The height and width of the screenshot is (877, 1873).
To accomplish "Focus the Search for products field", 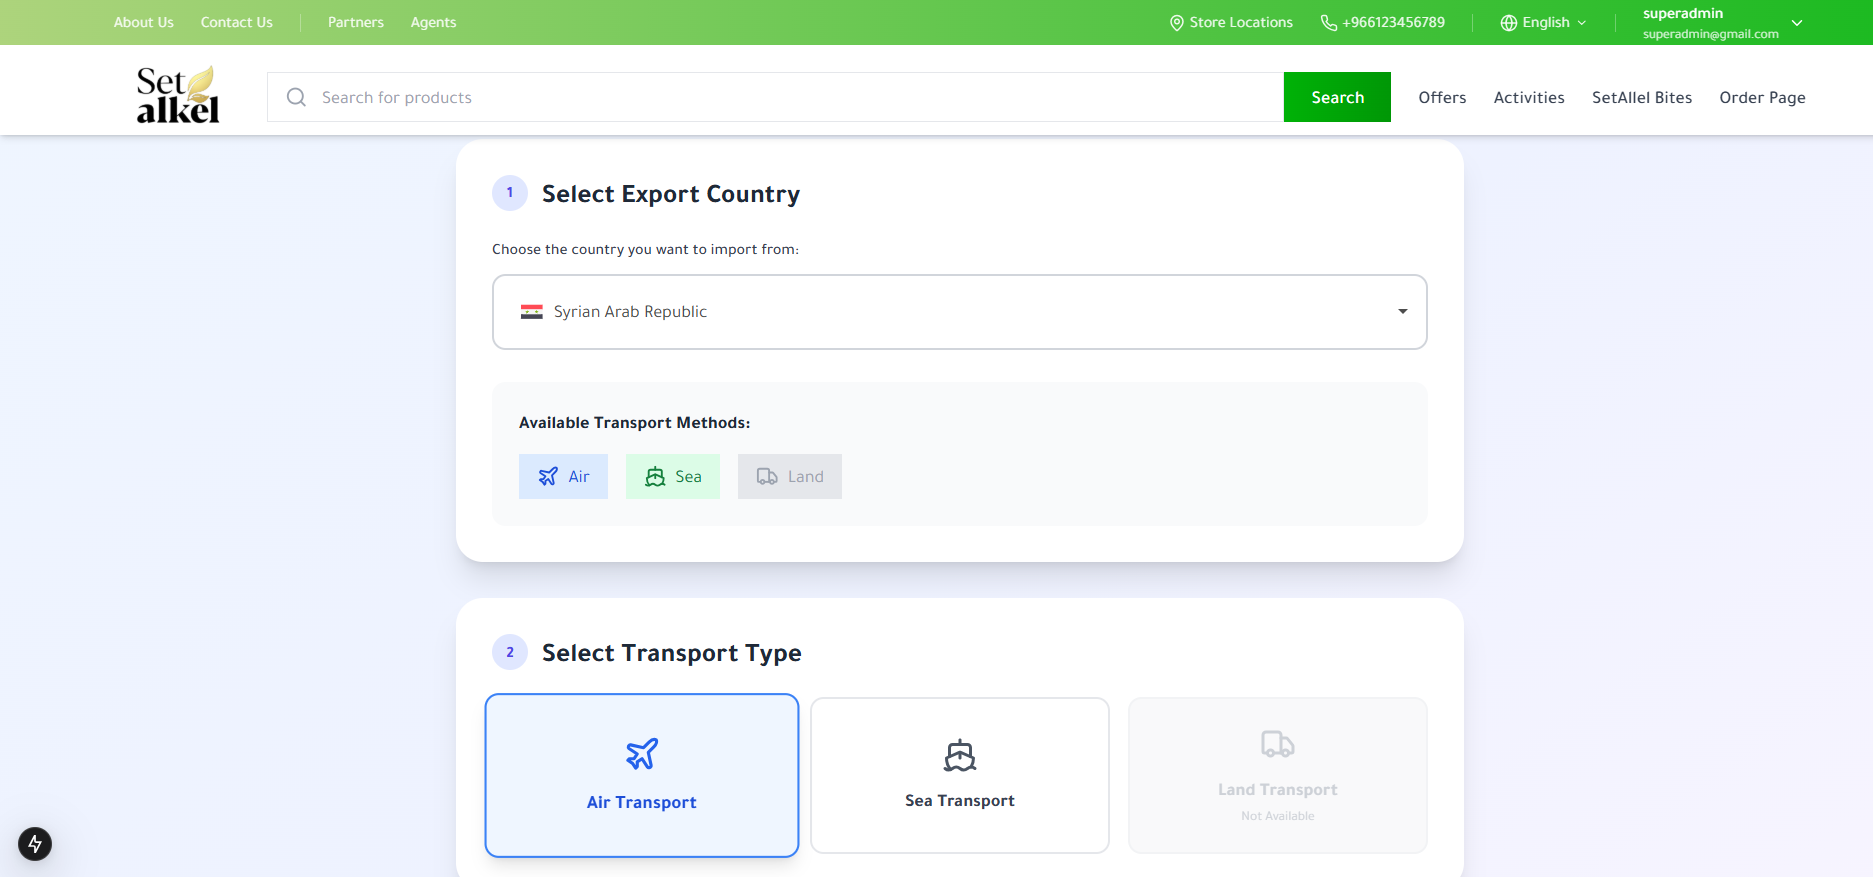I will [x=776, y=97].
